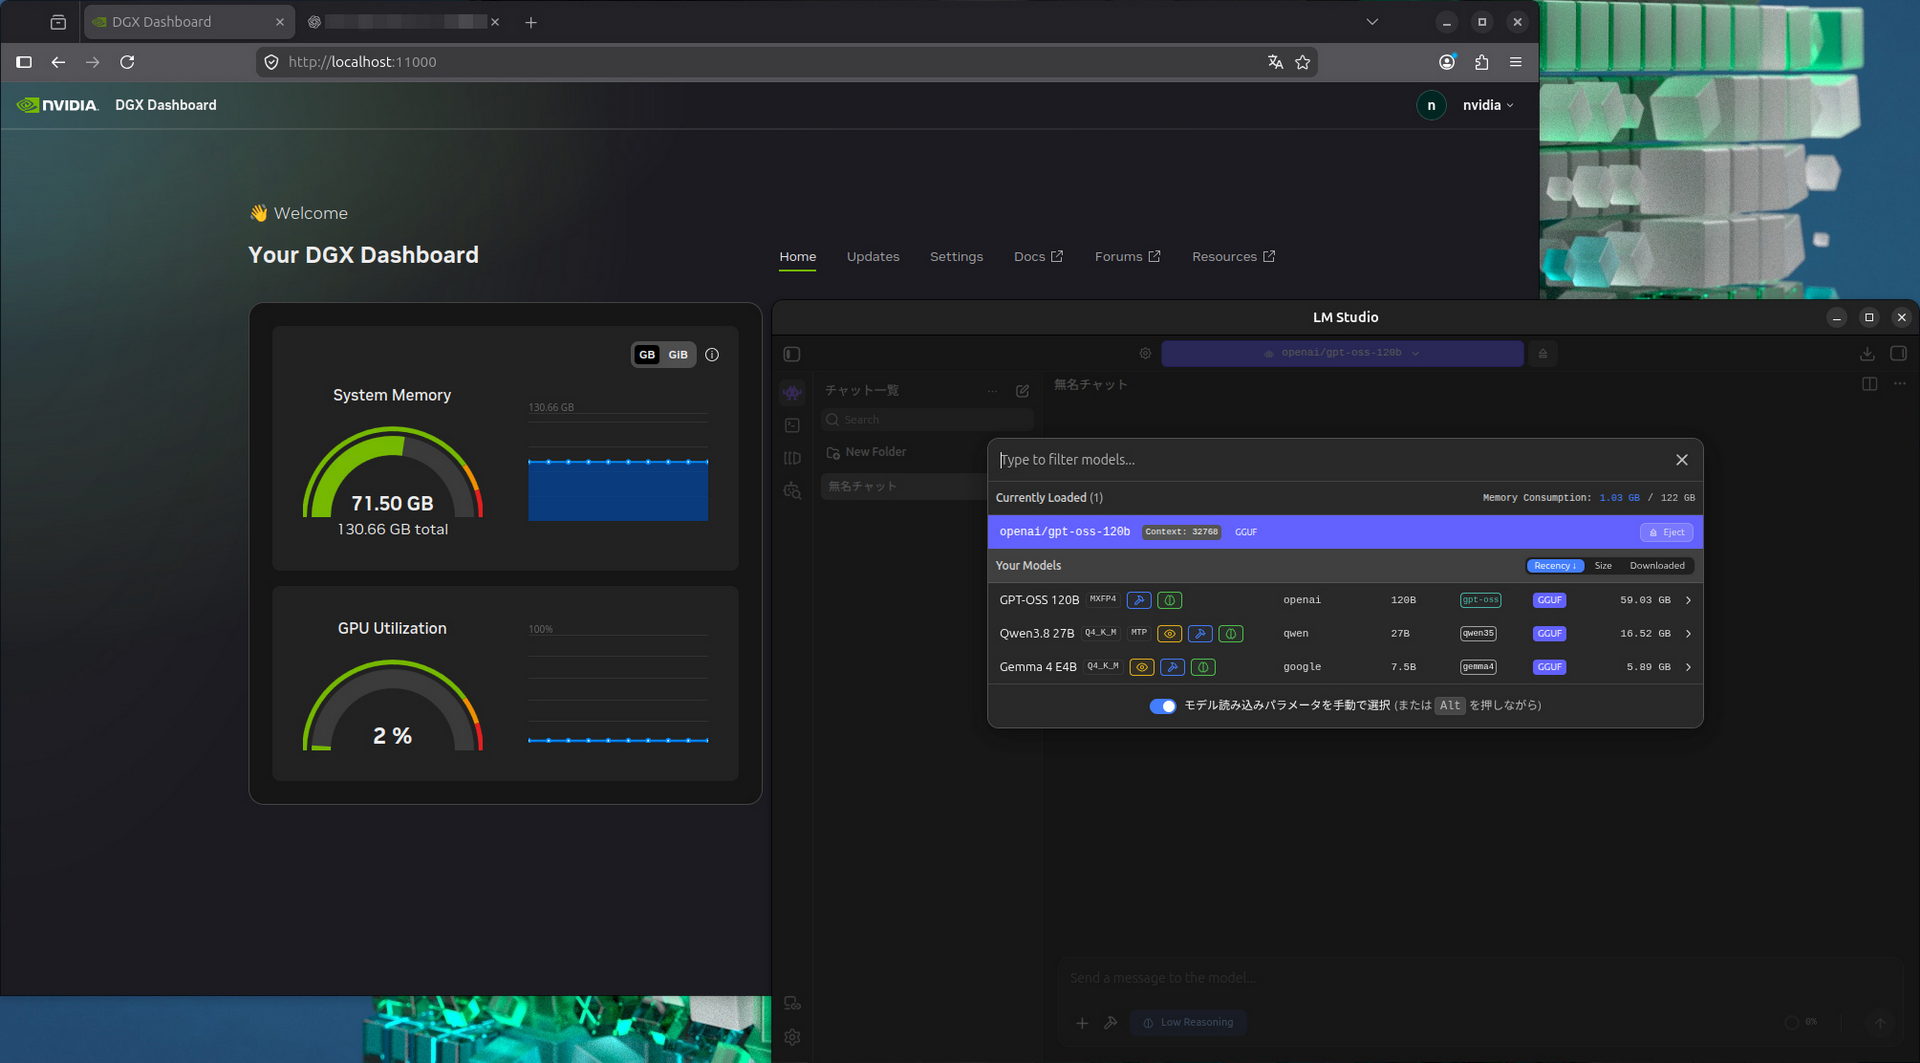The width and height of the screenshot is (1920, 1063).
Task: Sort models by Size
Action: click(1603, 566)
